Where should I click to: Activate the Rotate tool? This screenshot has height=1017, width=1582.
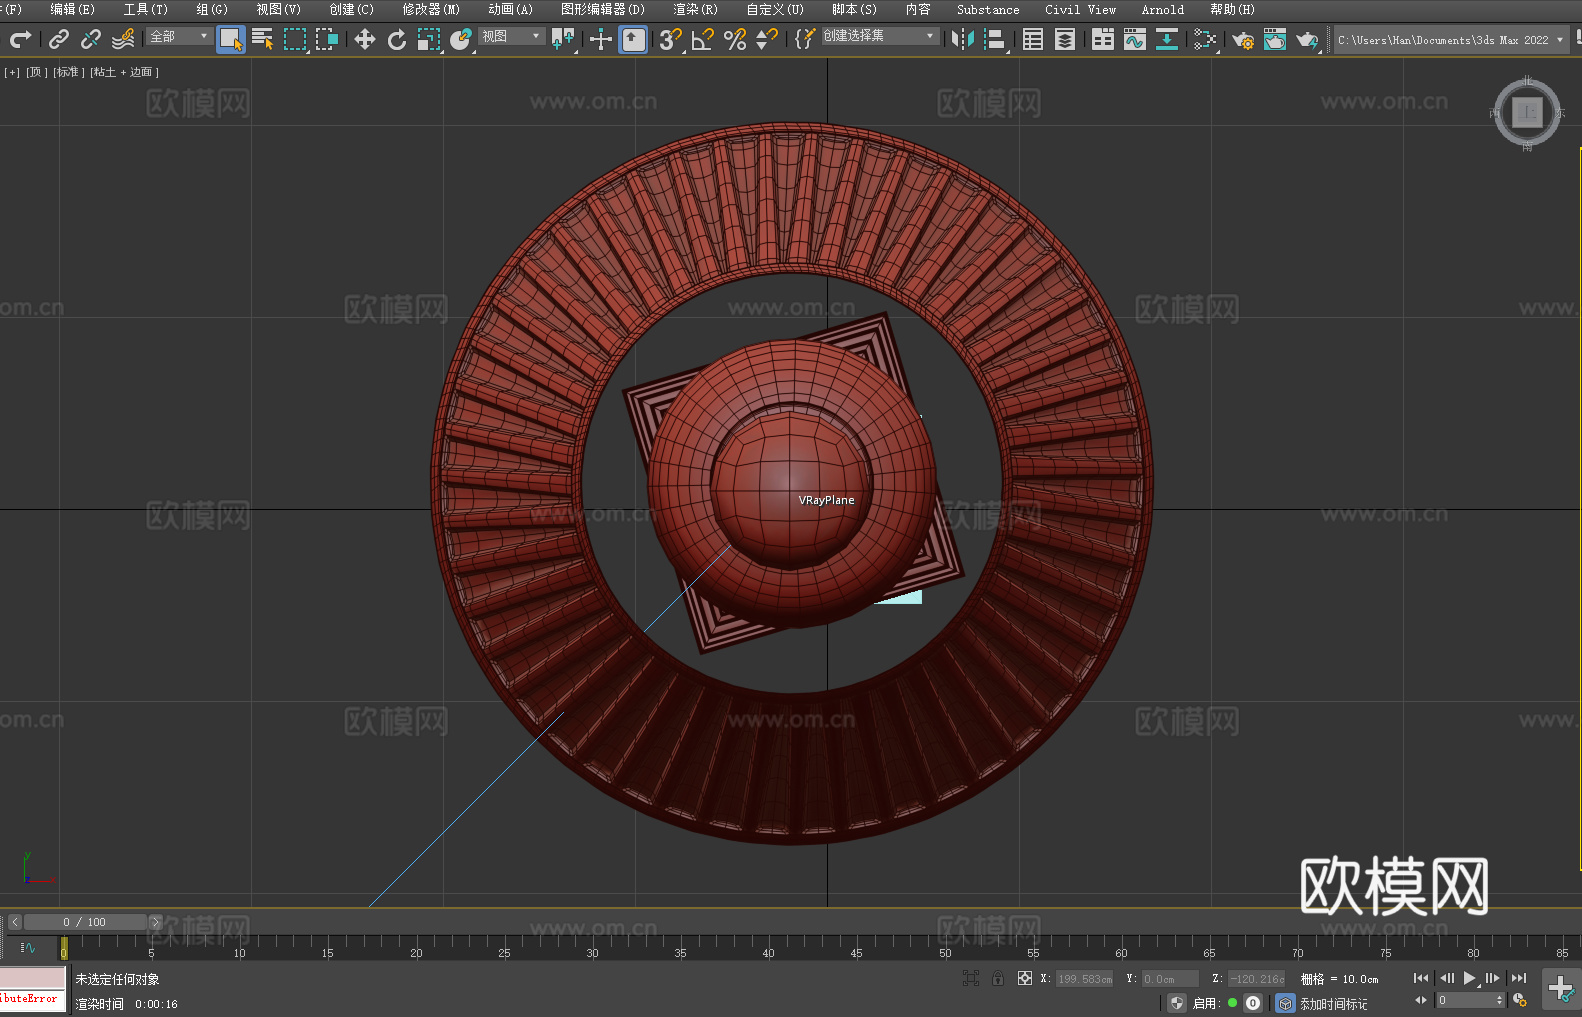coord(397,39)
